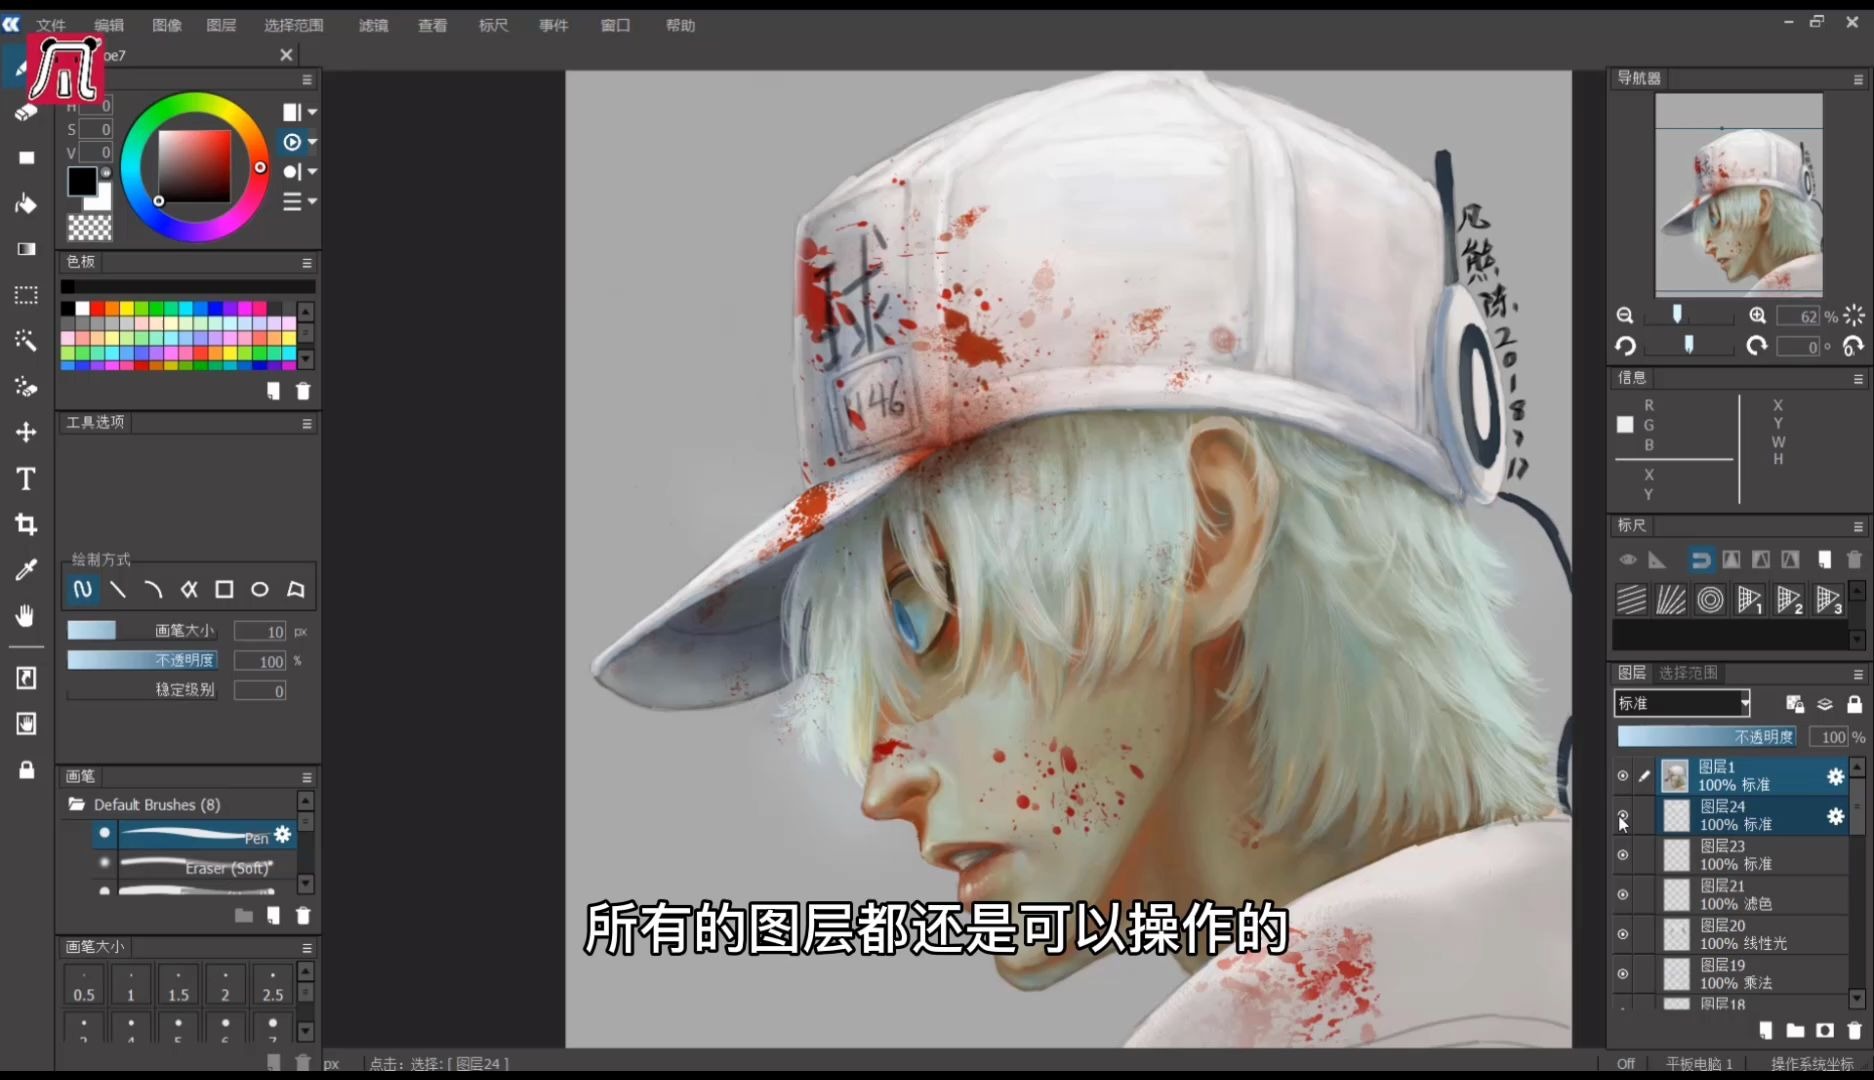1874x1080 pixels.
Task: Toggle the layer lock icon
Action: (x=1854, y=704)
